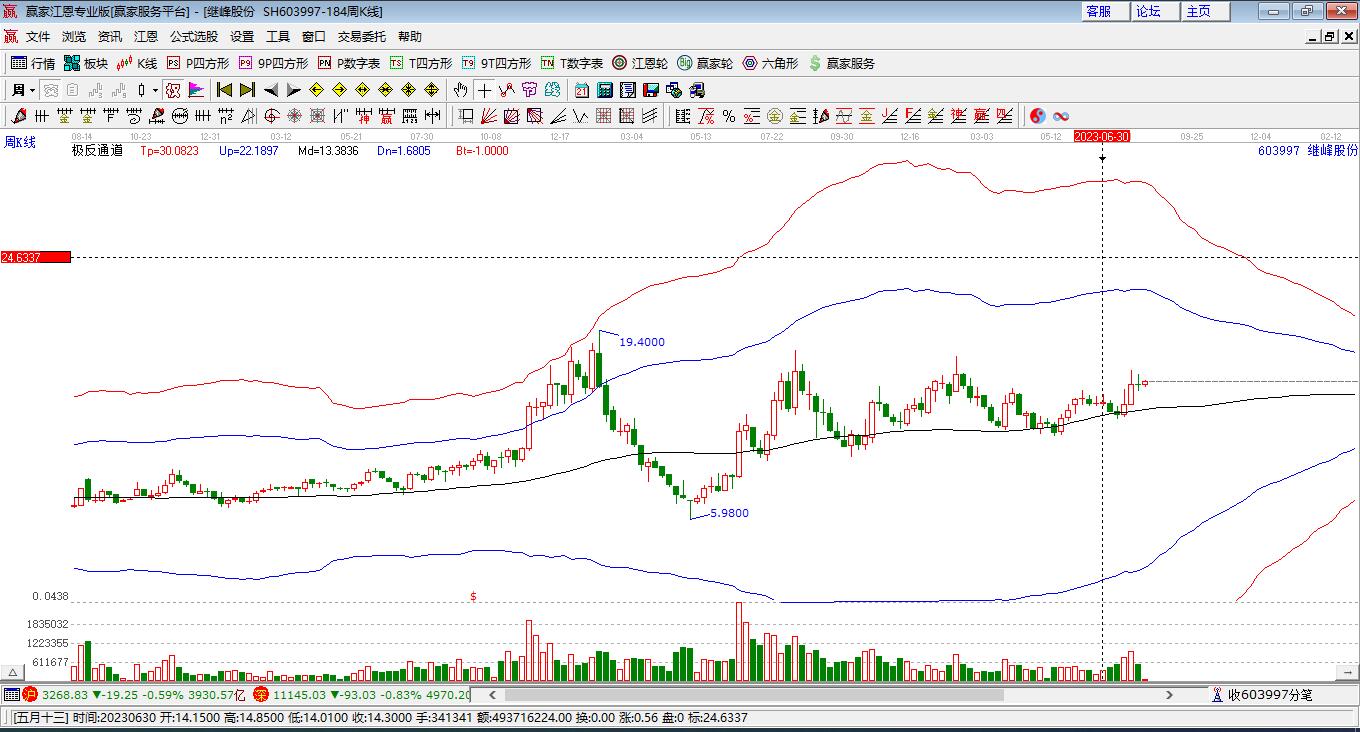This screenshot has width=1360, height=732.
Task: Toggle the flag chart display button
Action: pos(196,89)
